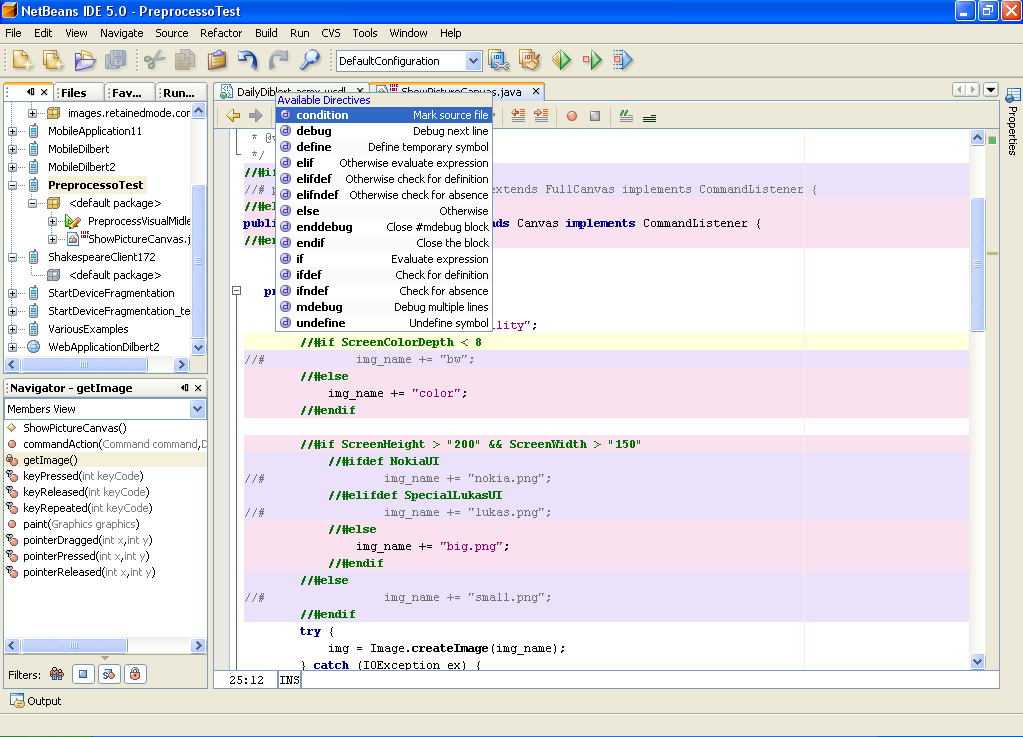Click the Find magnifier icon
The height and width of the screenshot is (737, 1023).
(310, 61)
